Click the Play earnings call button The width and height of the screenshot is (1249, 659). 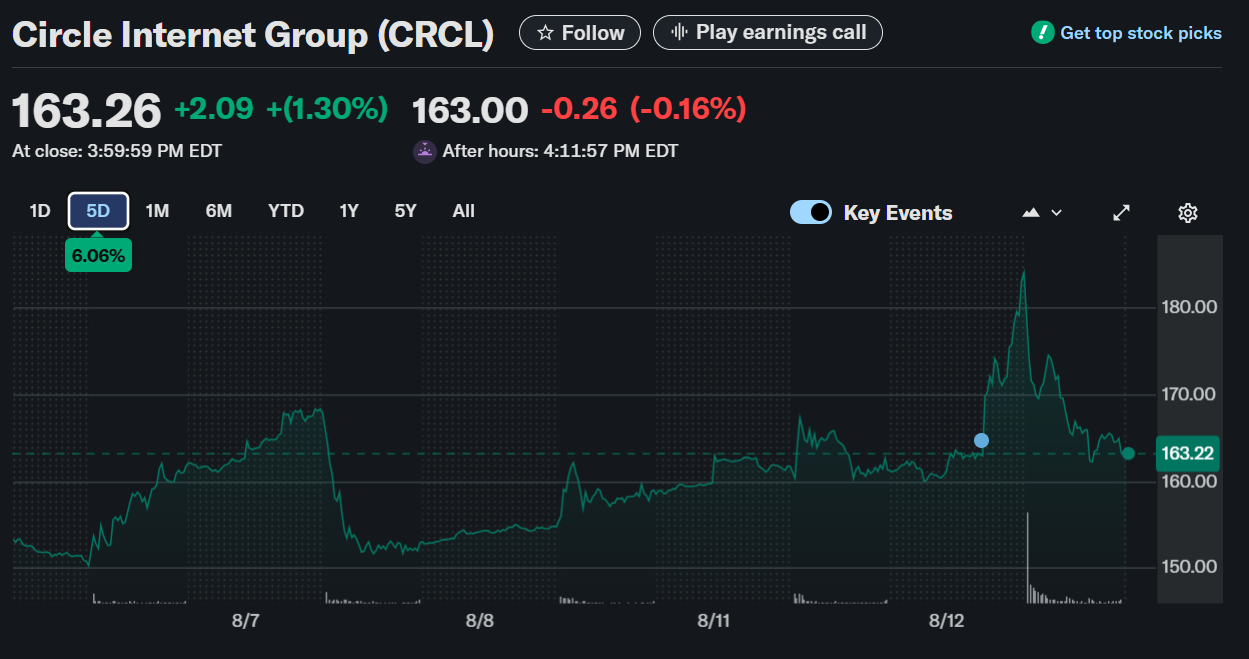tap(768, 33)
